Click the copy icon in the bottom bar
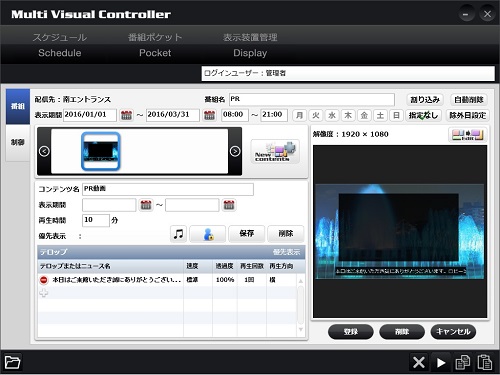Viewport: 500px width, 375px height. coord(463,362)
